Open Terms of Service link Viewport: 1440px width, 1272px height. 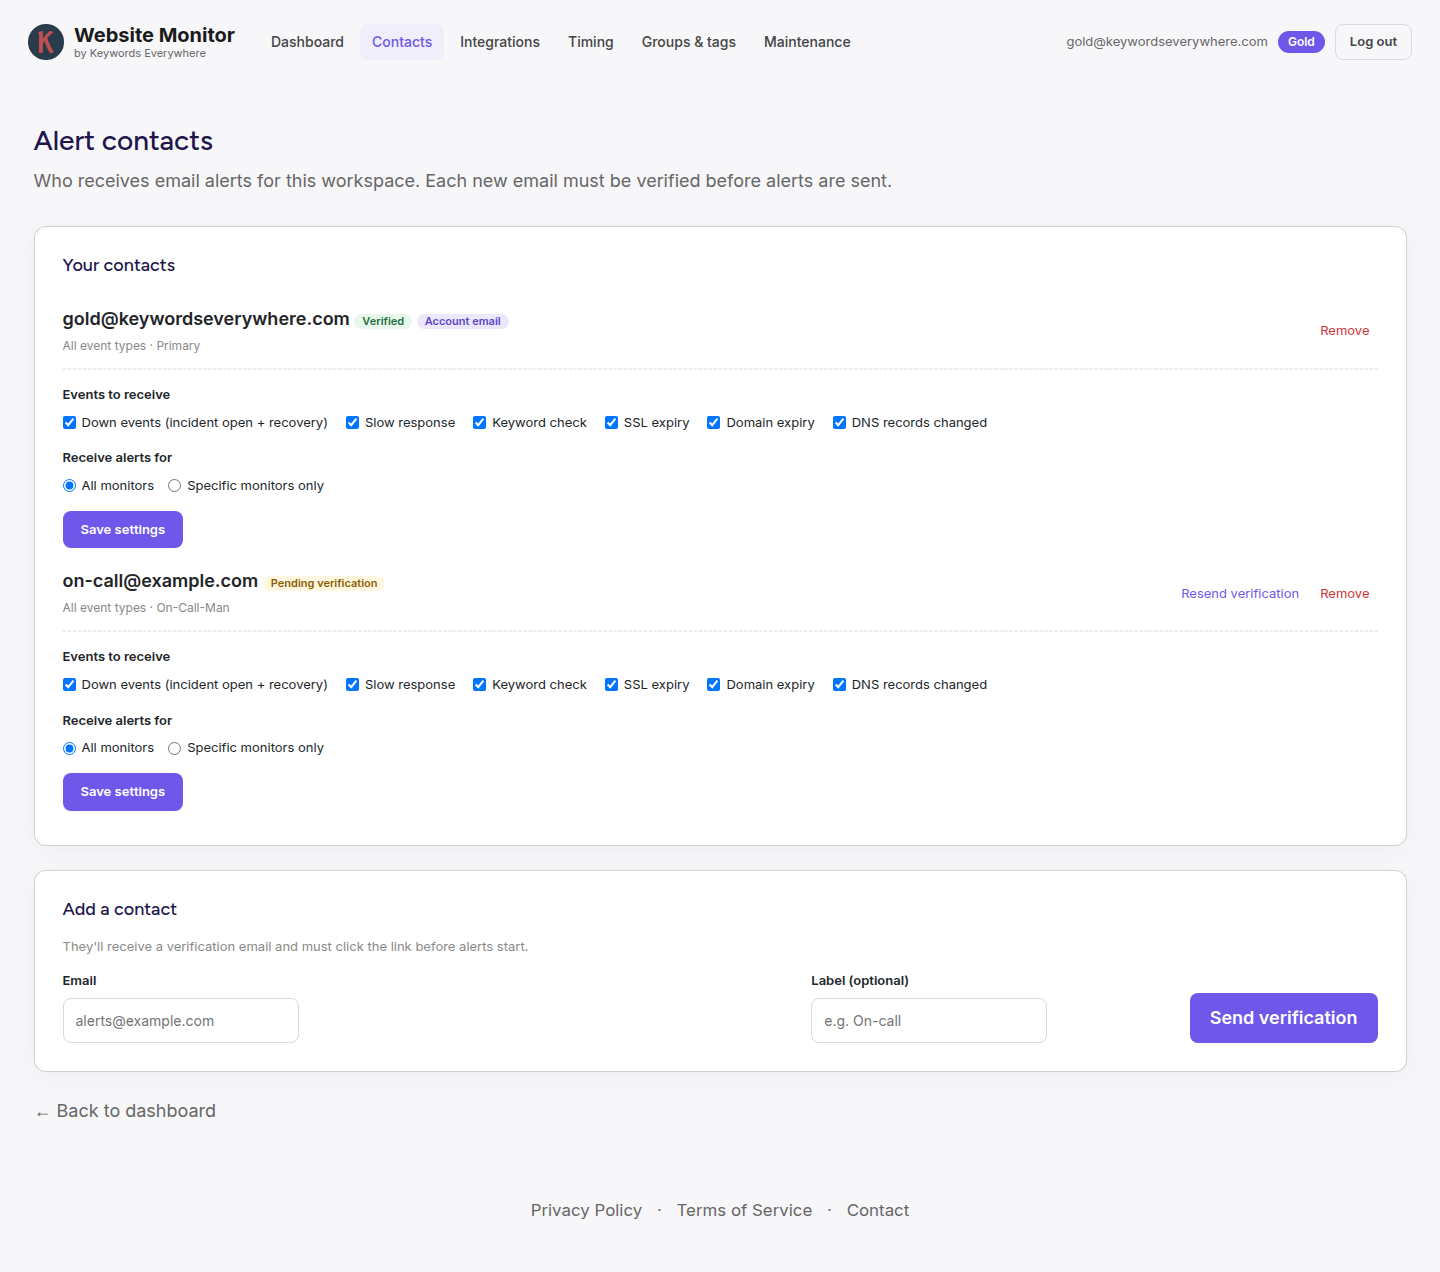click(x=744, y=1210)
